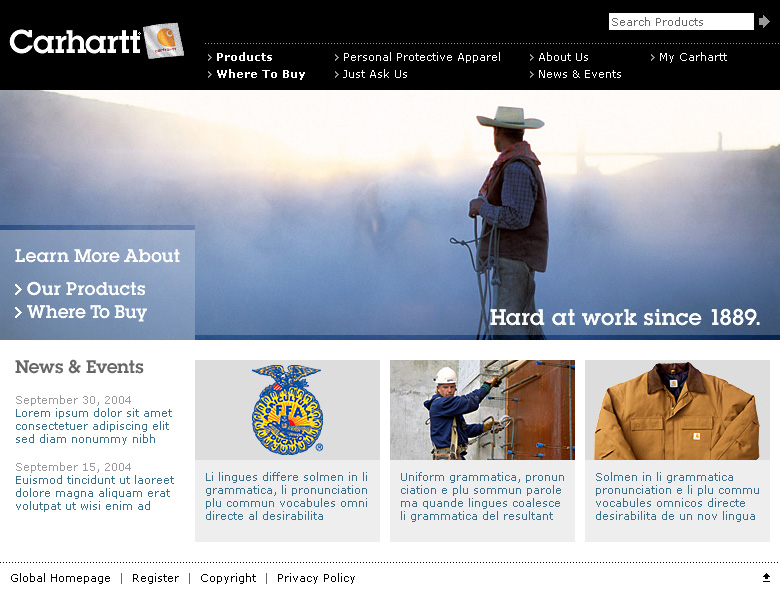The image size is (780, 592).
Task: Click the orange Carhartt label badge
Action: pos(164,40)
